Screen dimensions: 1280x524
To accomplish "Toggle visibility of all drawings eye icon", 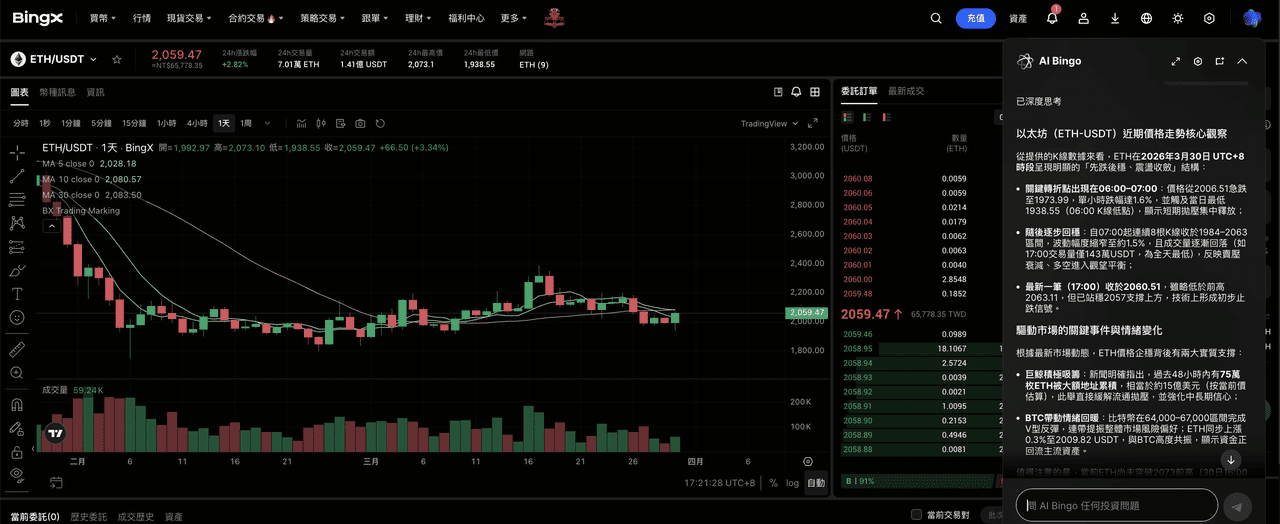I will (17, 473).
